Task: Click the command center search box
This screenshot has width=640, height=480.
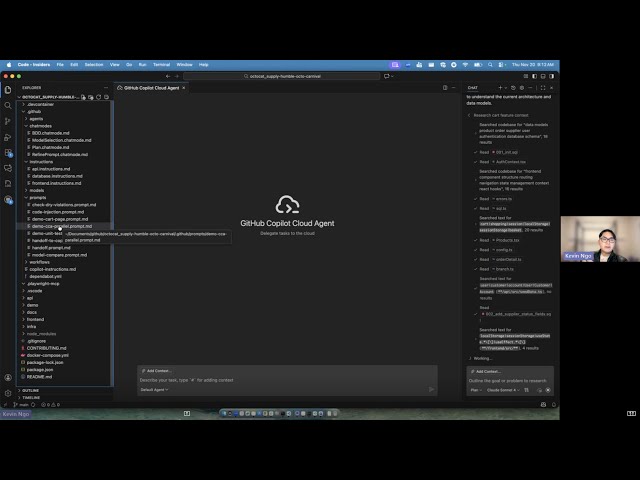Action: 282,76
